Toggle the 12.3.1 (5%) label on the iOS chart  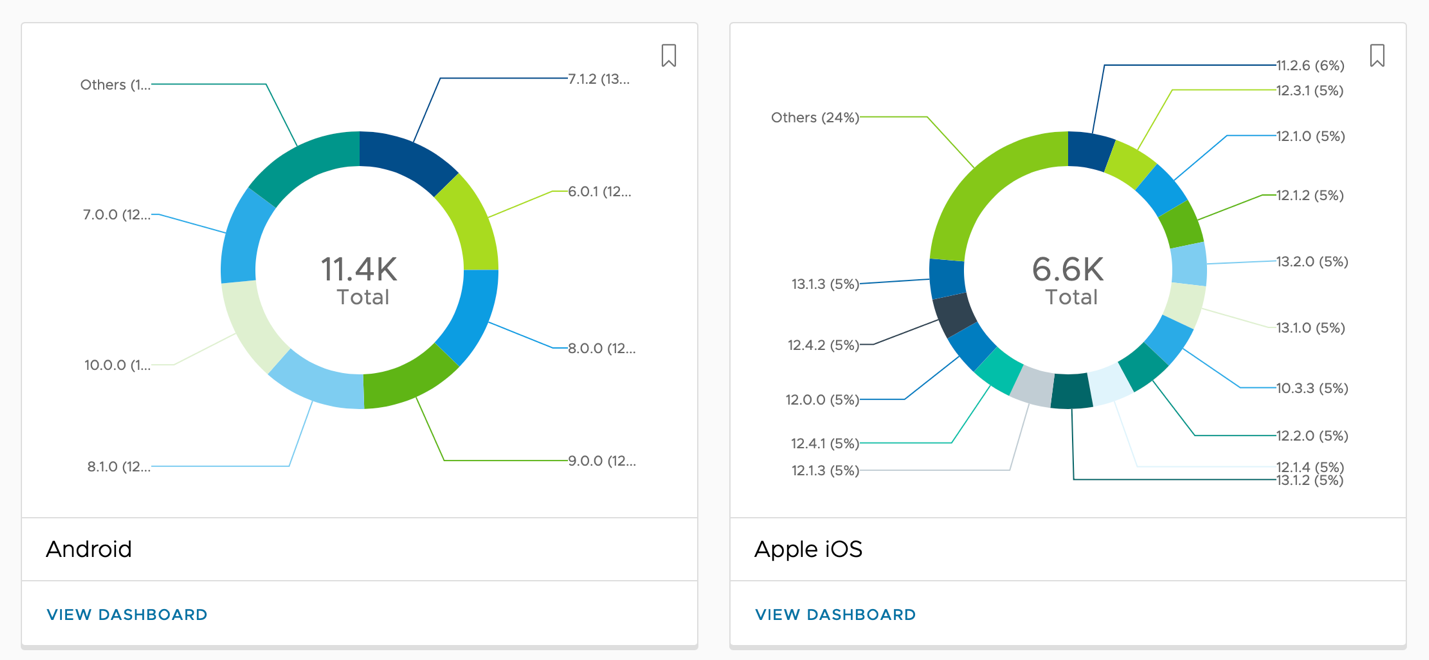(1308, 90)
